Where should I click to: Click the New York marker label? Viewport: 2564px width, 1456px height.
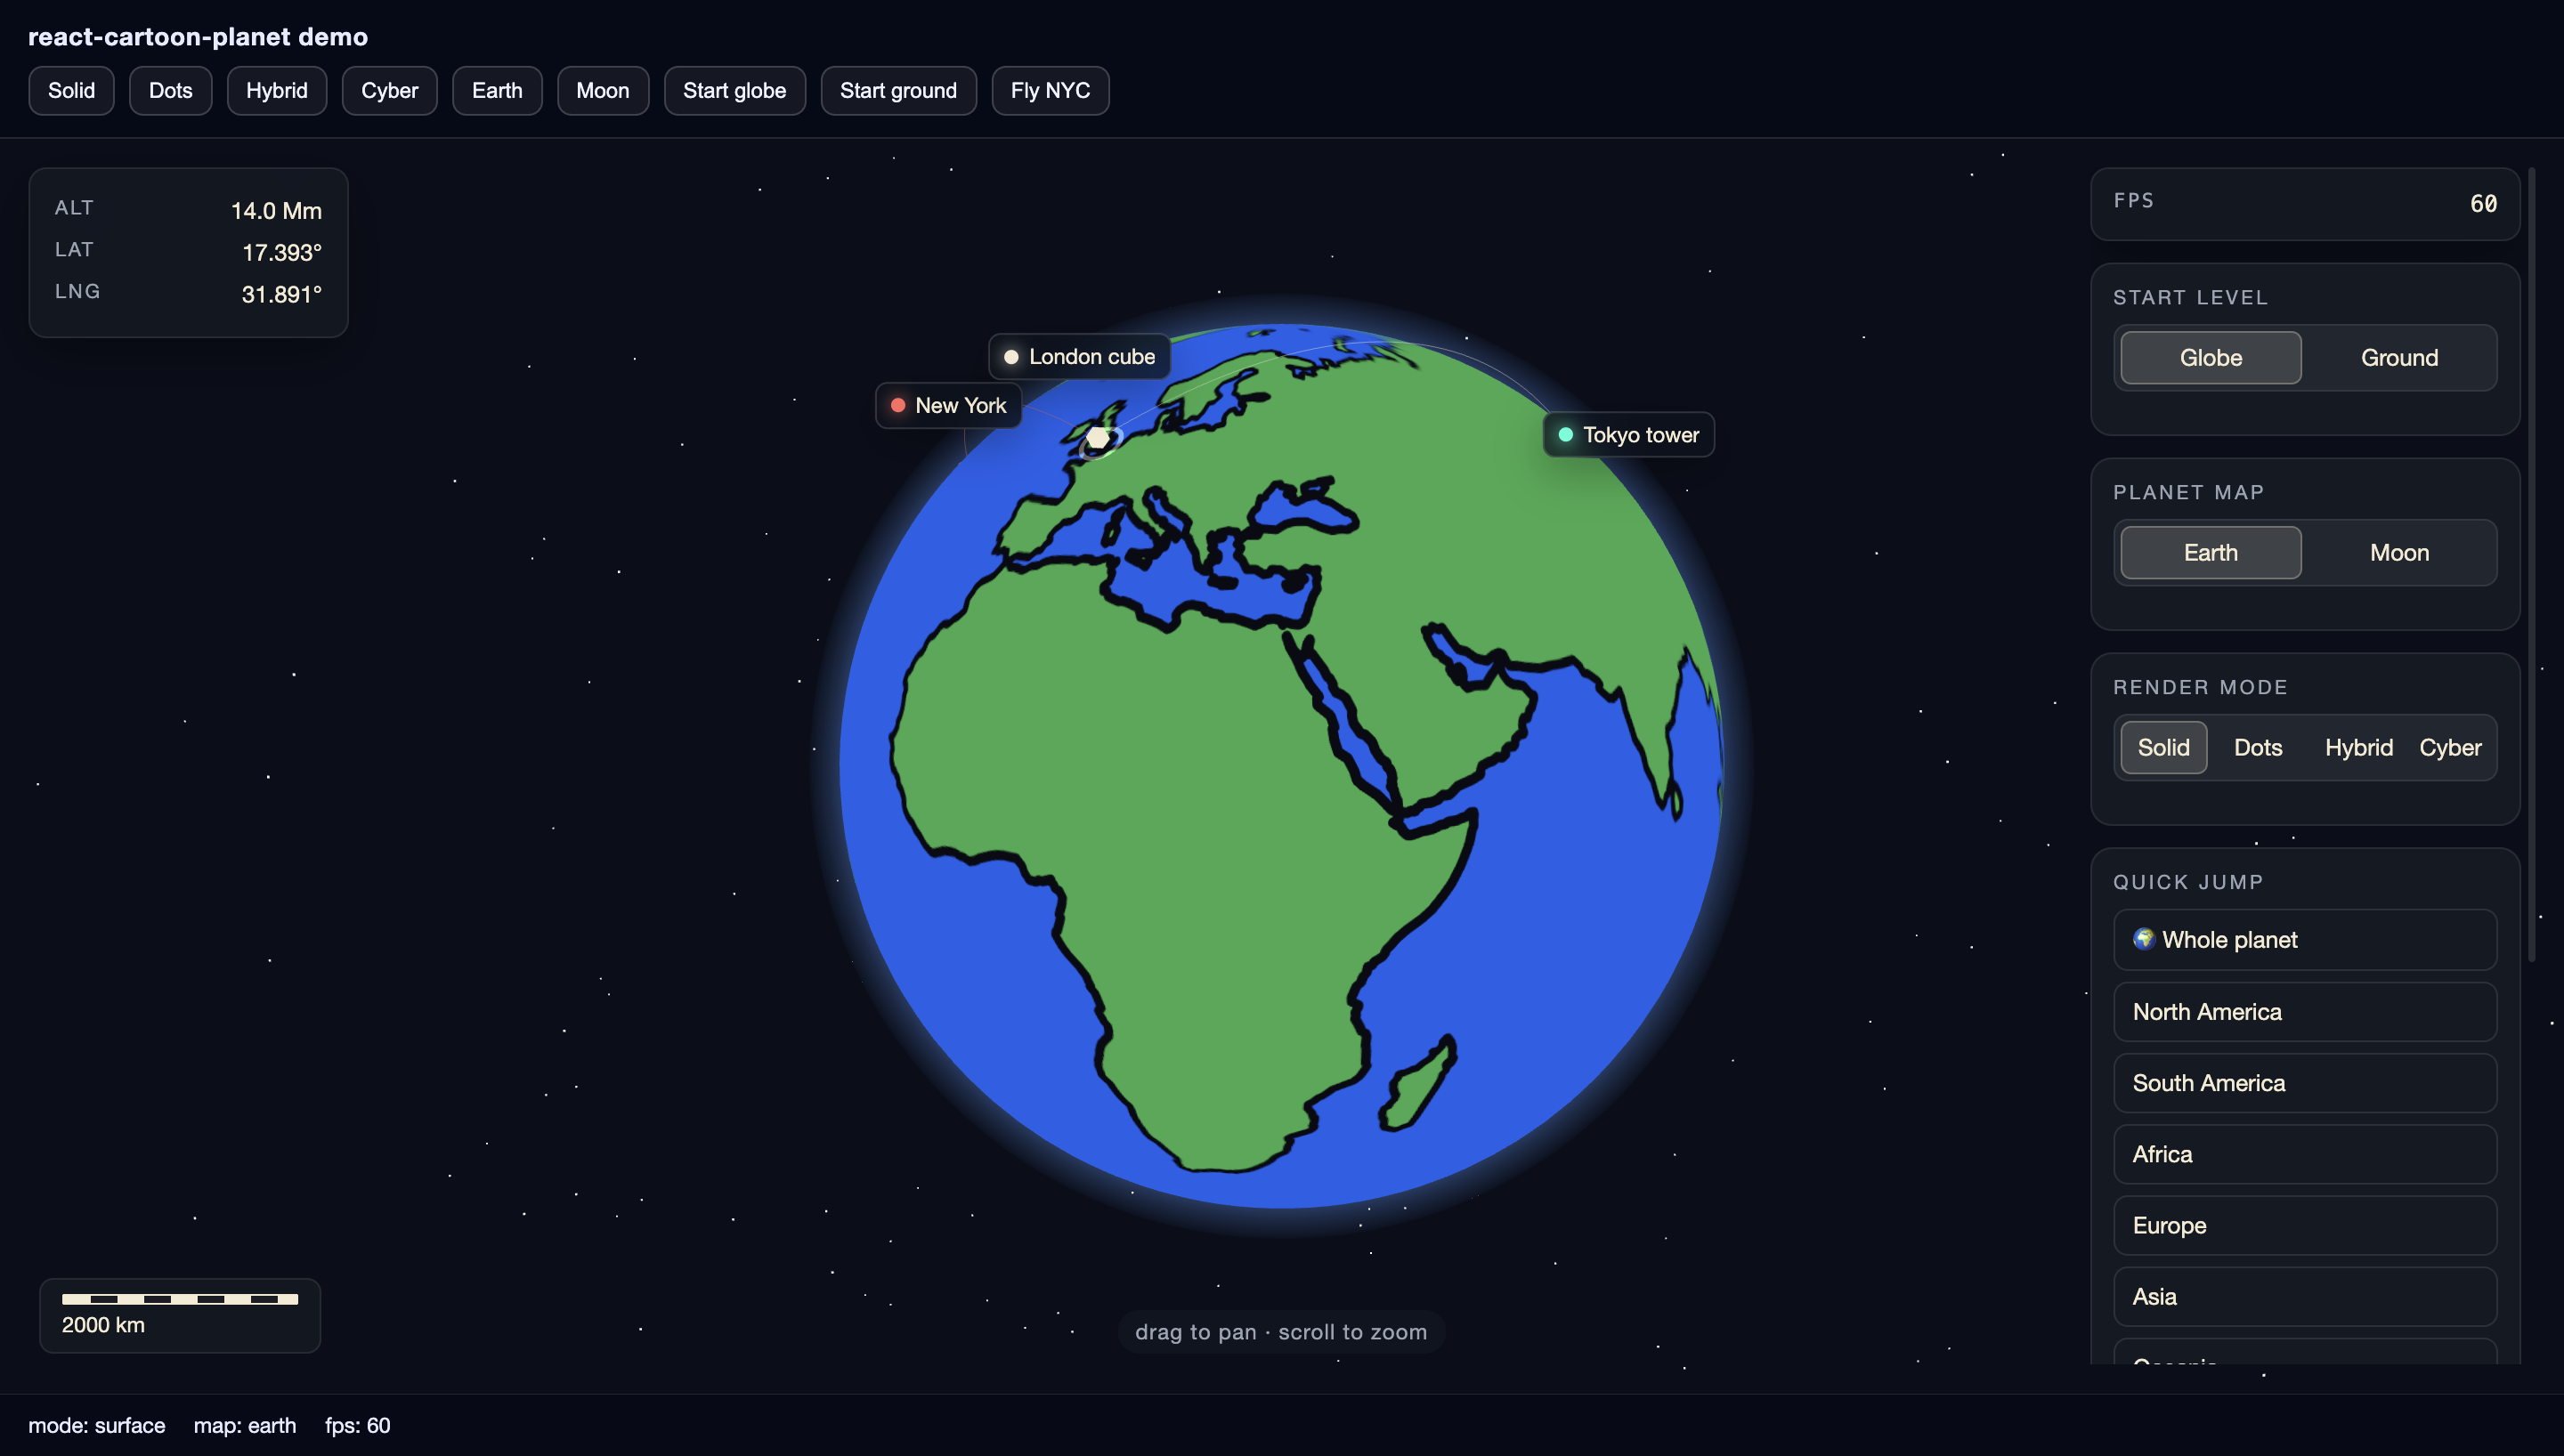tap(948, 406)
